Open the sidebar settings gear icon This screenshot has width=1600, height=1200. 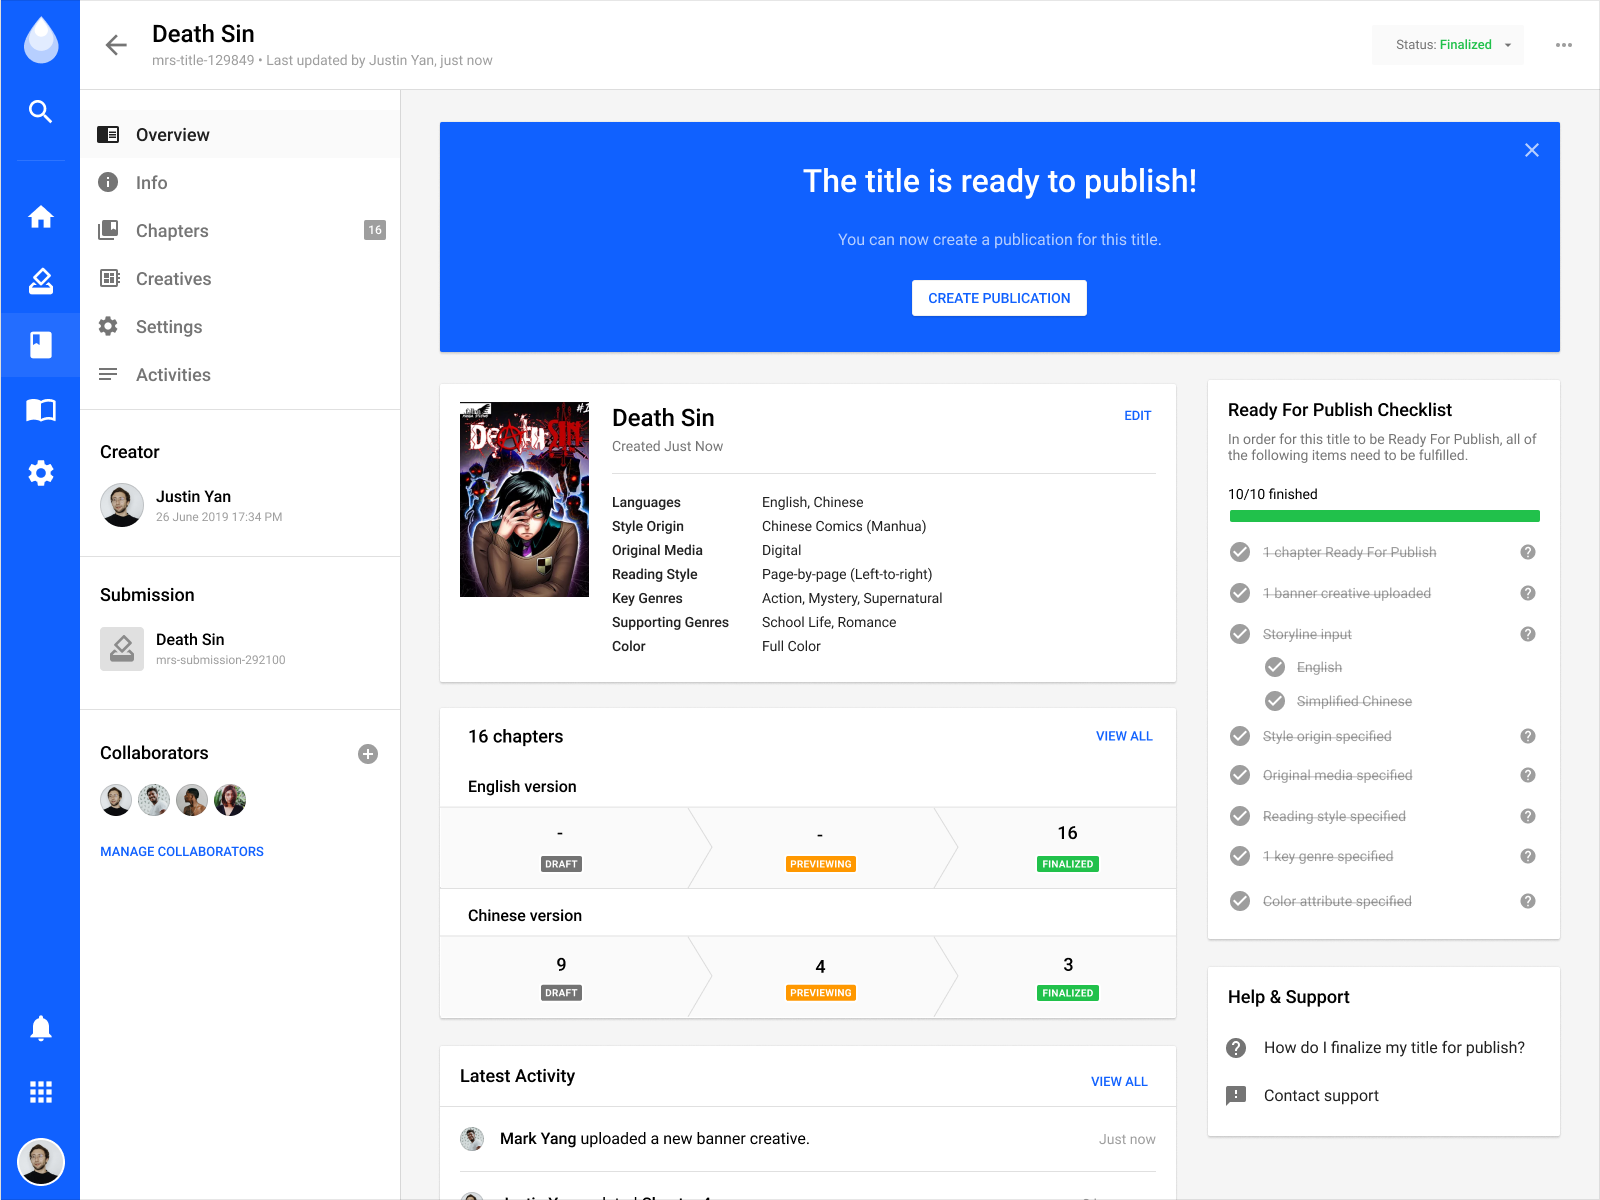coord(40,473)
